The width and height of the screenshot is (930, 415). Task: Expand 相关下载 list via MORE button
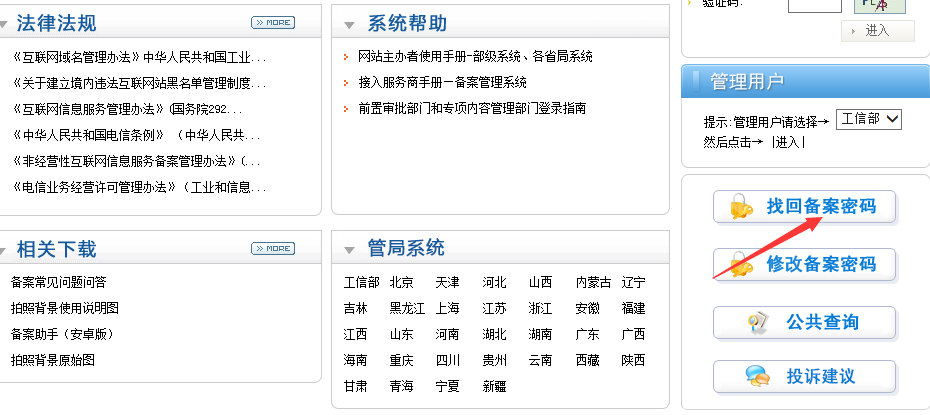point(273,248)
